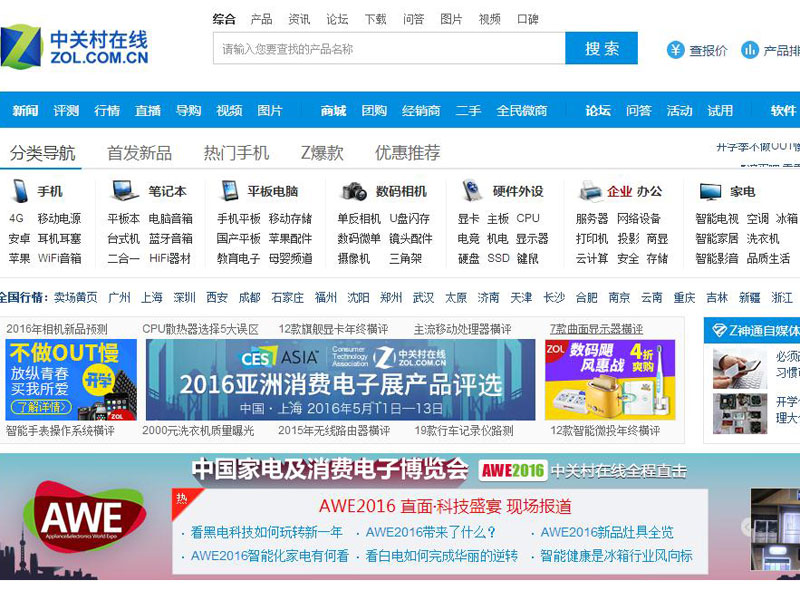Open 评测 in the blue navigation bar
Screen dimensions: 800x600
66,111
